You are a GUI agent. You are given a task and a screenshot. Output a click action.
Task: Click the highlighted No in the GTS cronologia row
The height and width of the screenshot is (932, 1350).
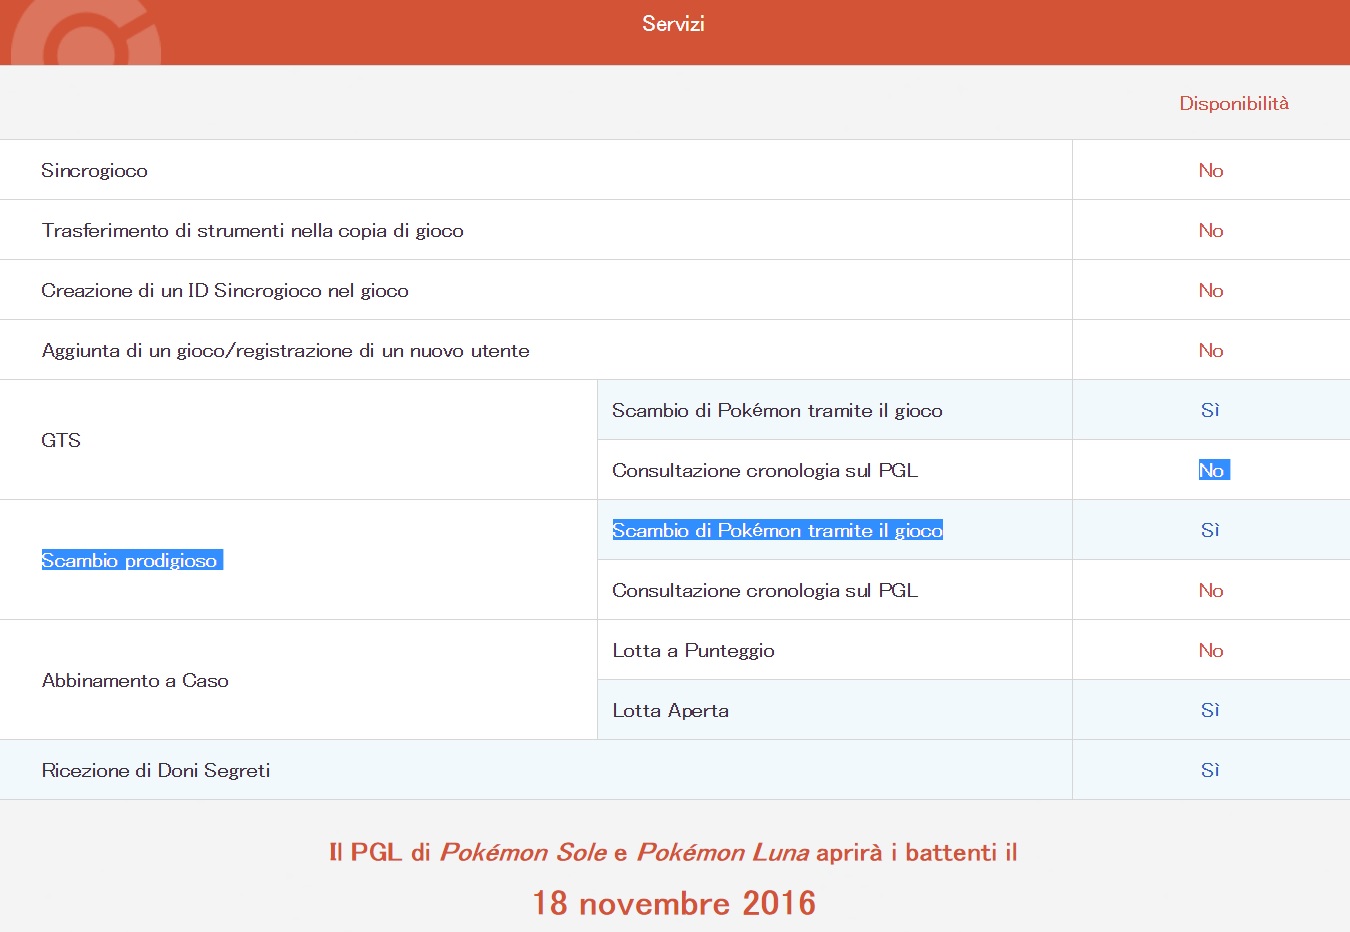pyautogui.click(x=1213, y=470)
